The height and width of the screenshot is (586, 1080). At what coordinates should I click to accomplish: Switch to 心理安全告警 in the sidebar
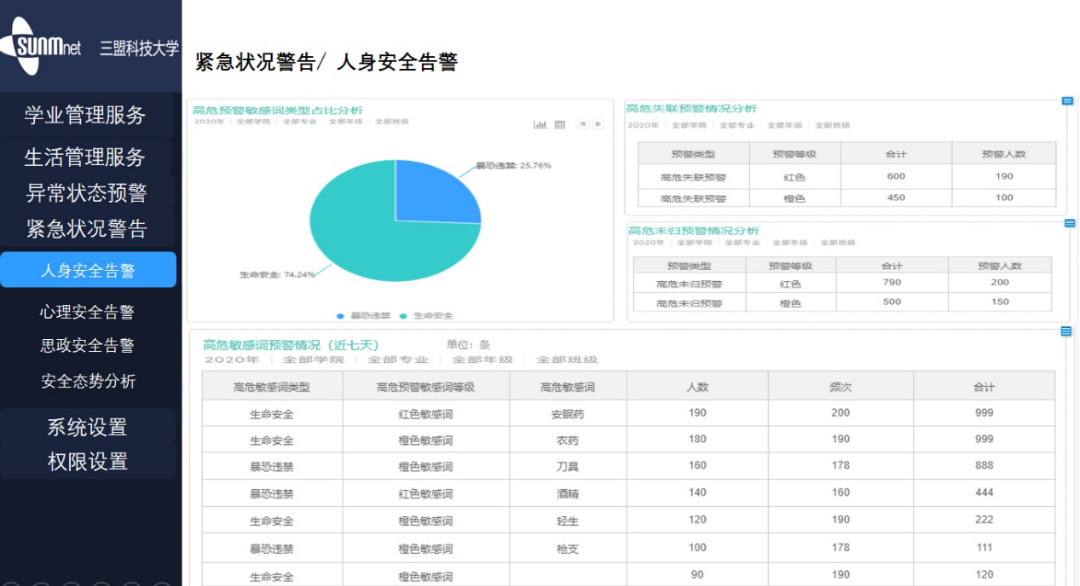point(88,311)
